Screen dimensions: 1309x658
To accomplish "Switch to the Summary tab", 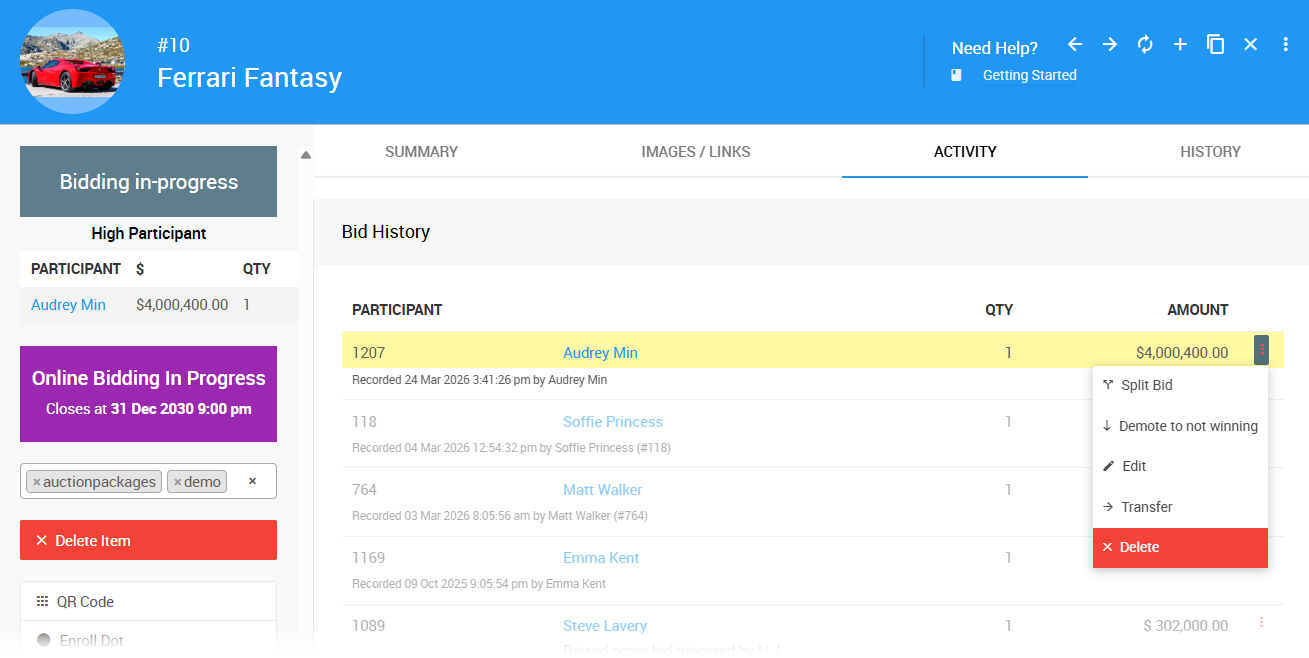I will coord(421,152).
